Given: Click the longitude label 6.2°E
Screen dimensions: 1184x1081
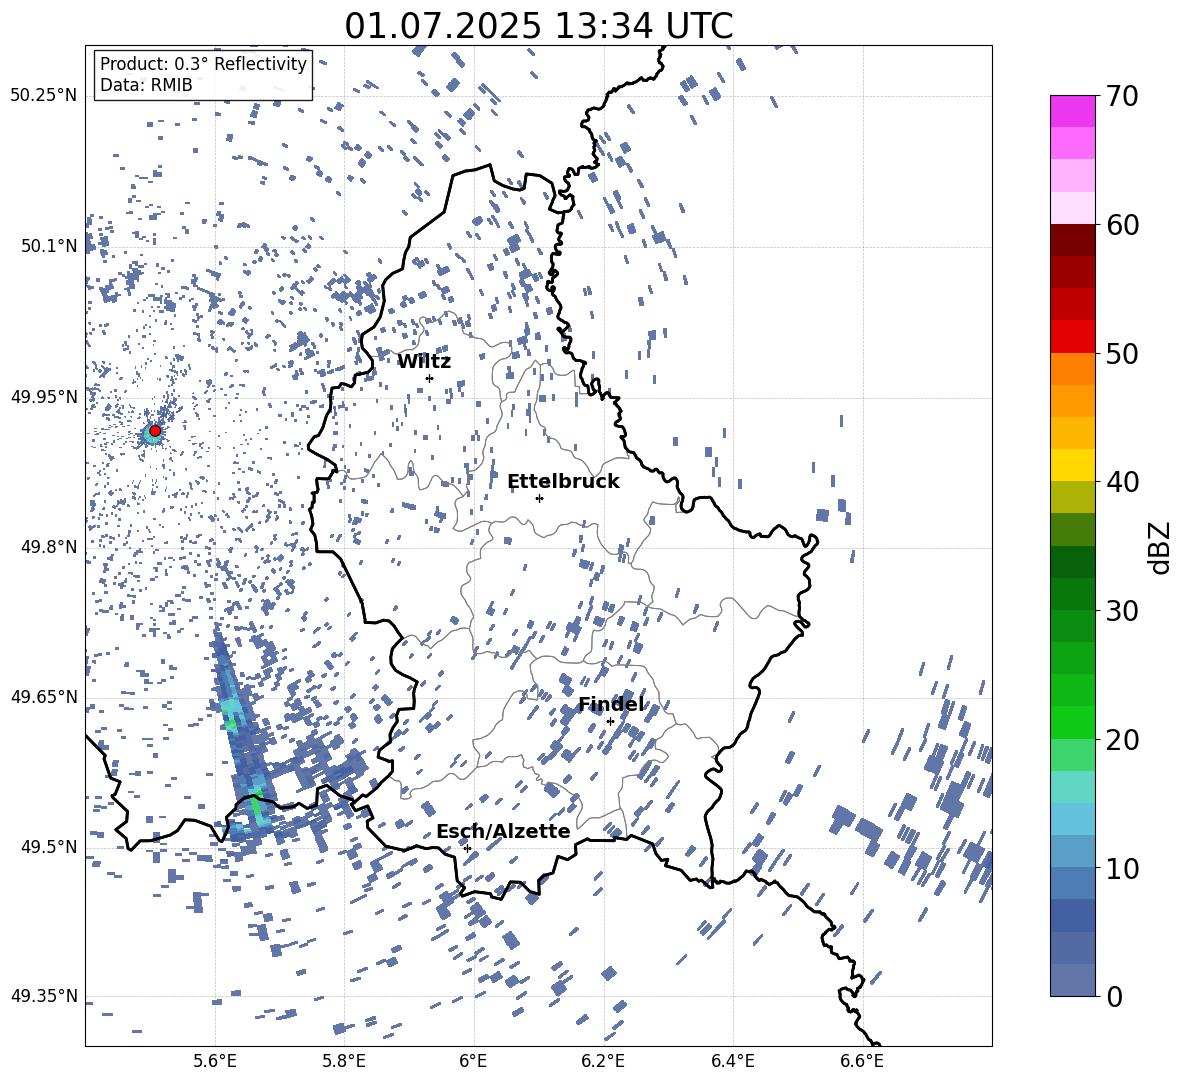Looking at the screenshot, I should point(603,1061).
